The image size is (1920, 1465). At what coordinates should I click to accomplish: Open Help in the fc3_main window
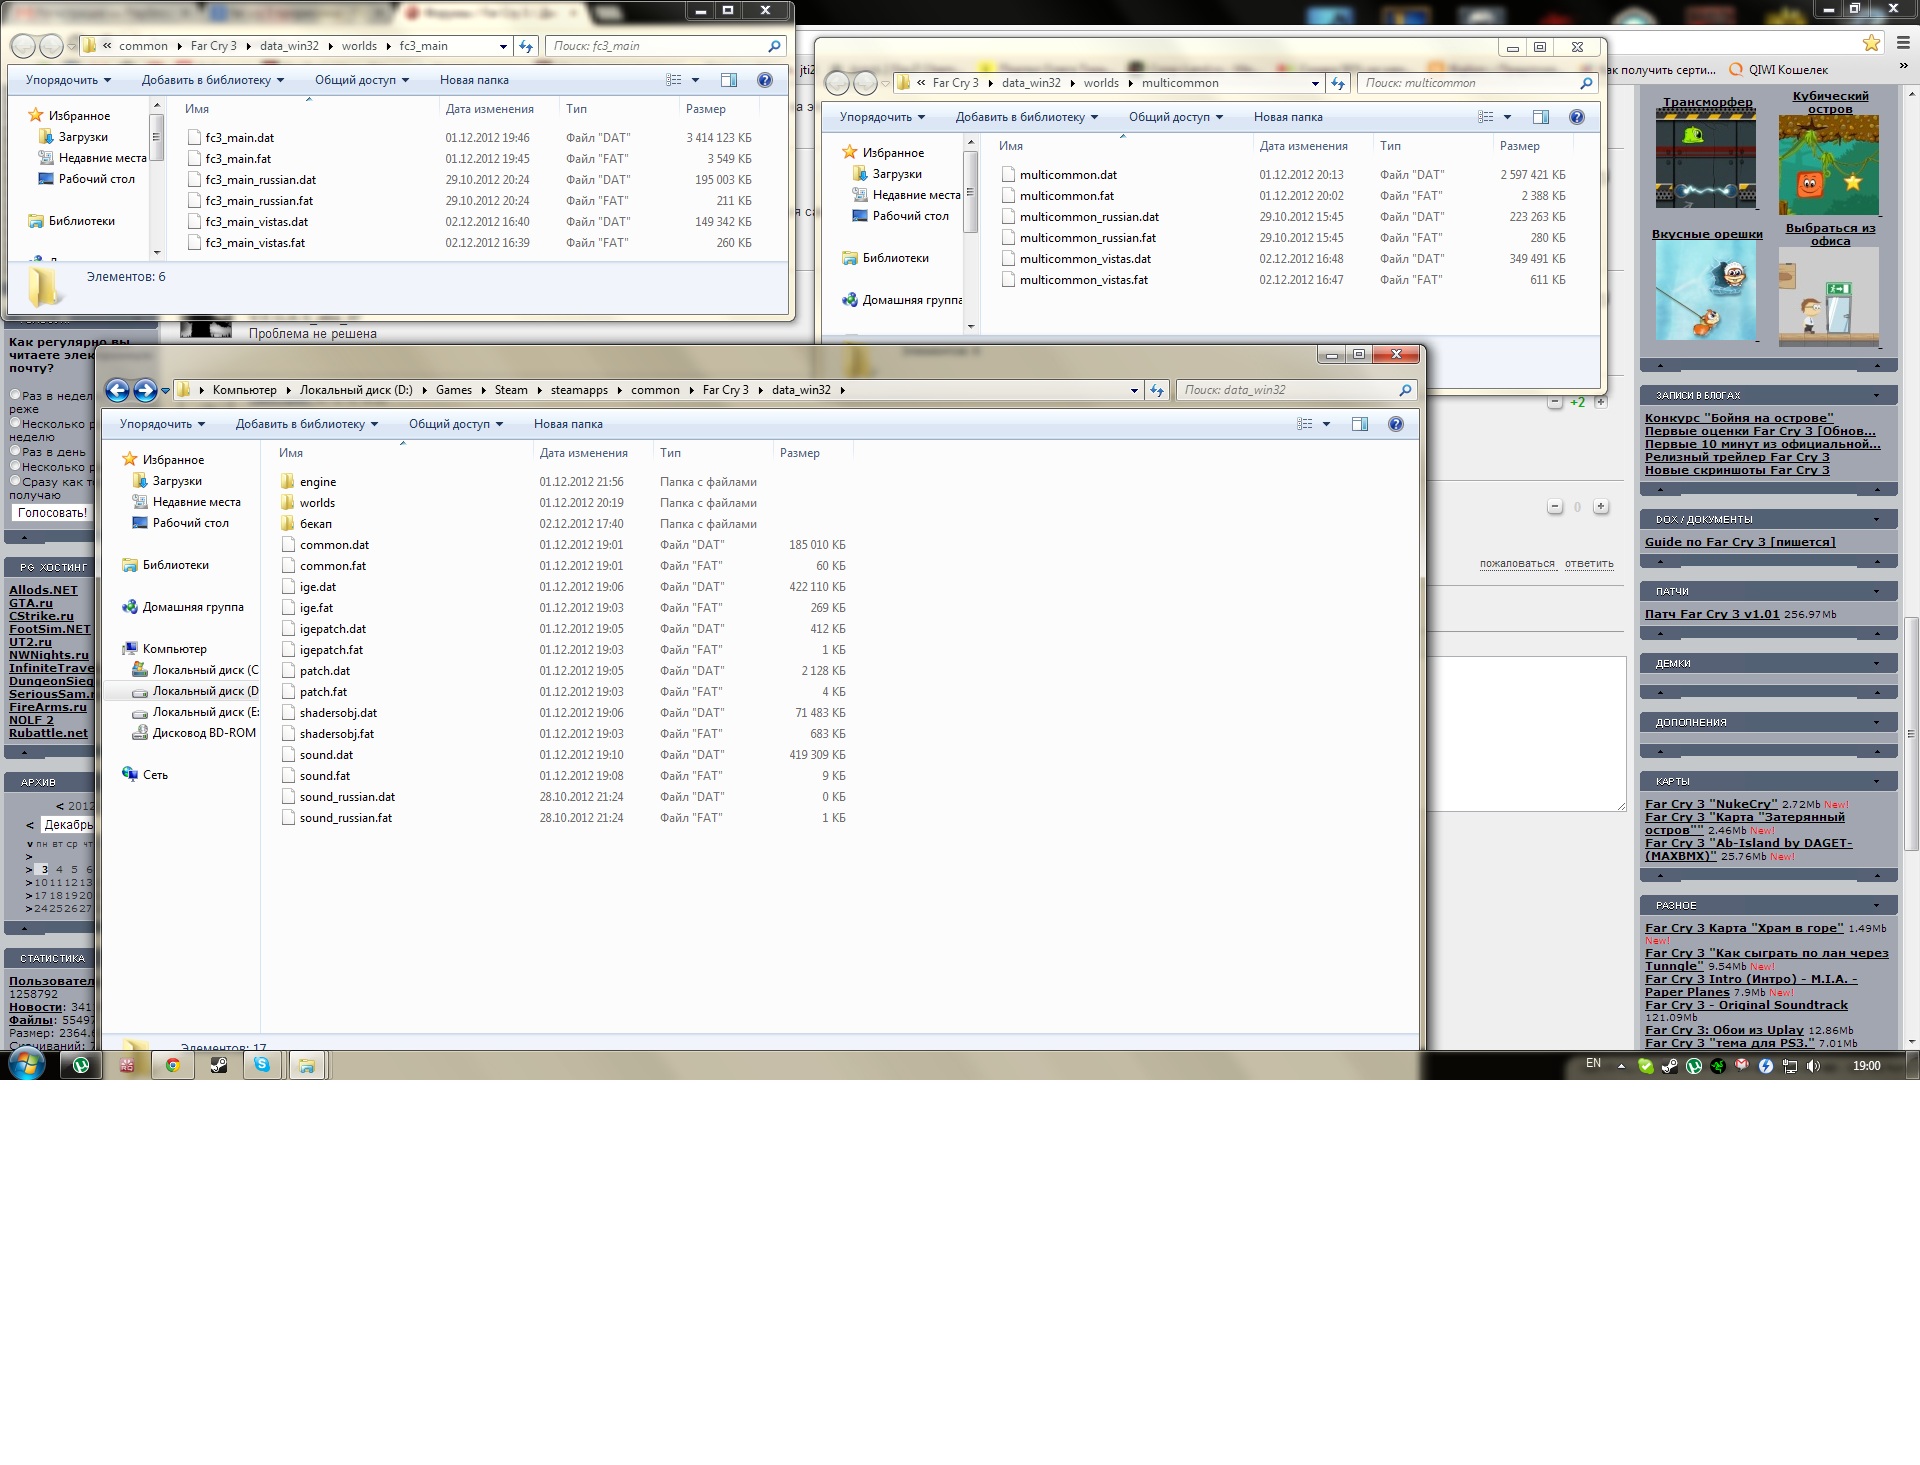click(x=765, y=80)
